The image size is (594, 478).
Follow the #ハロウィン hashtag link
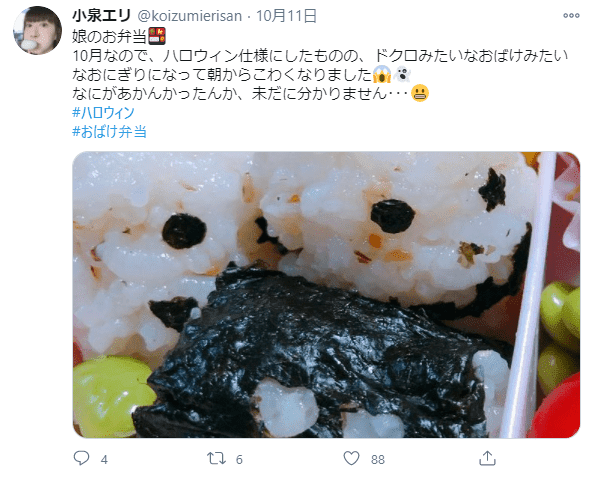point(103,112)
